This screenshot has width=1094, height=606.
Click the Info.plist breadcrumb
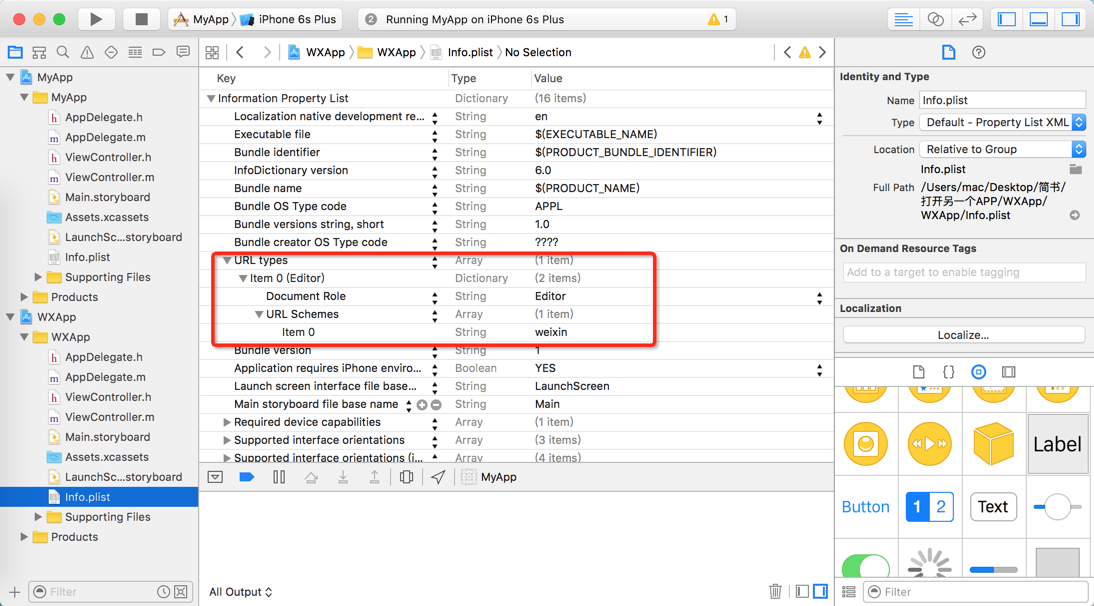[461, 52]
